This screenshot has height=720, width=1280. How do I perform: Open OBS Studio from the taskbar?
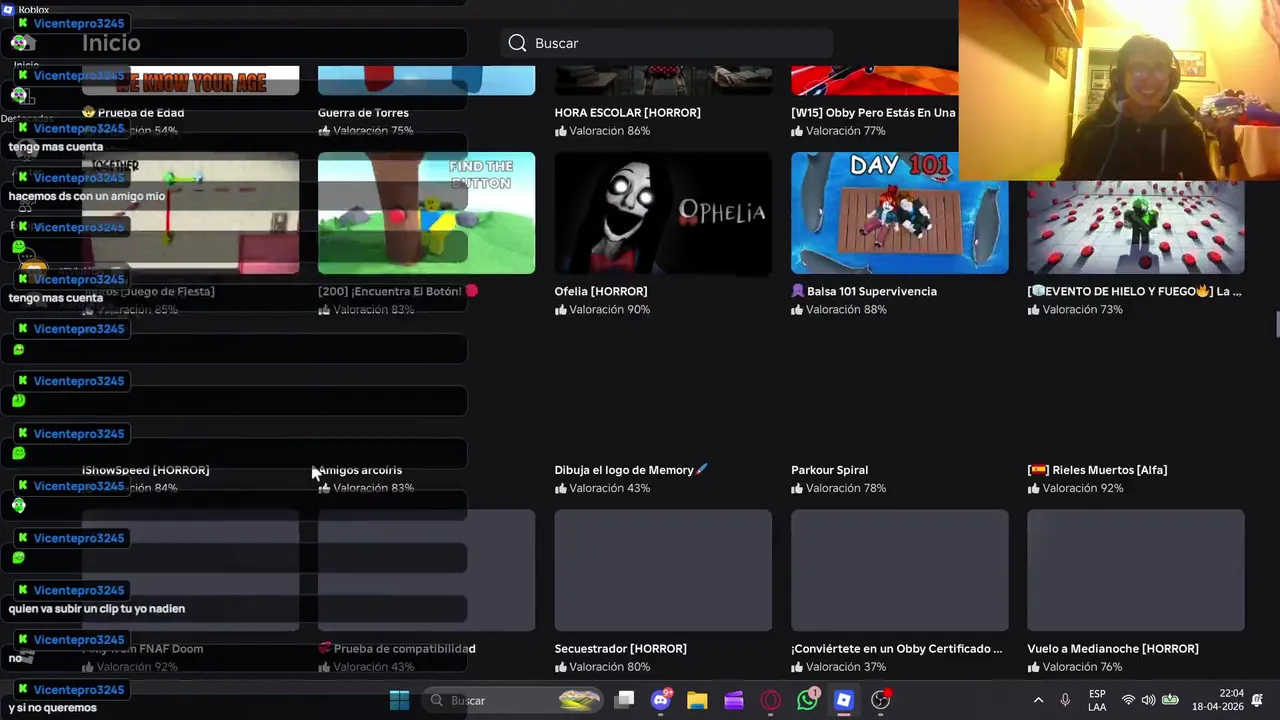click(x=880, y=700)
